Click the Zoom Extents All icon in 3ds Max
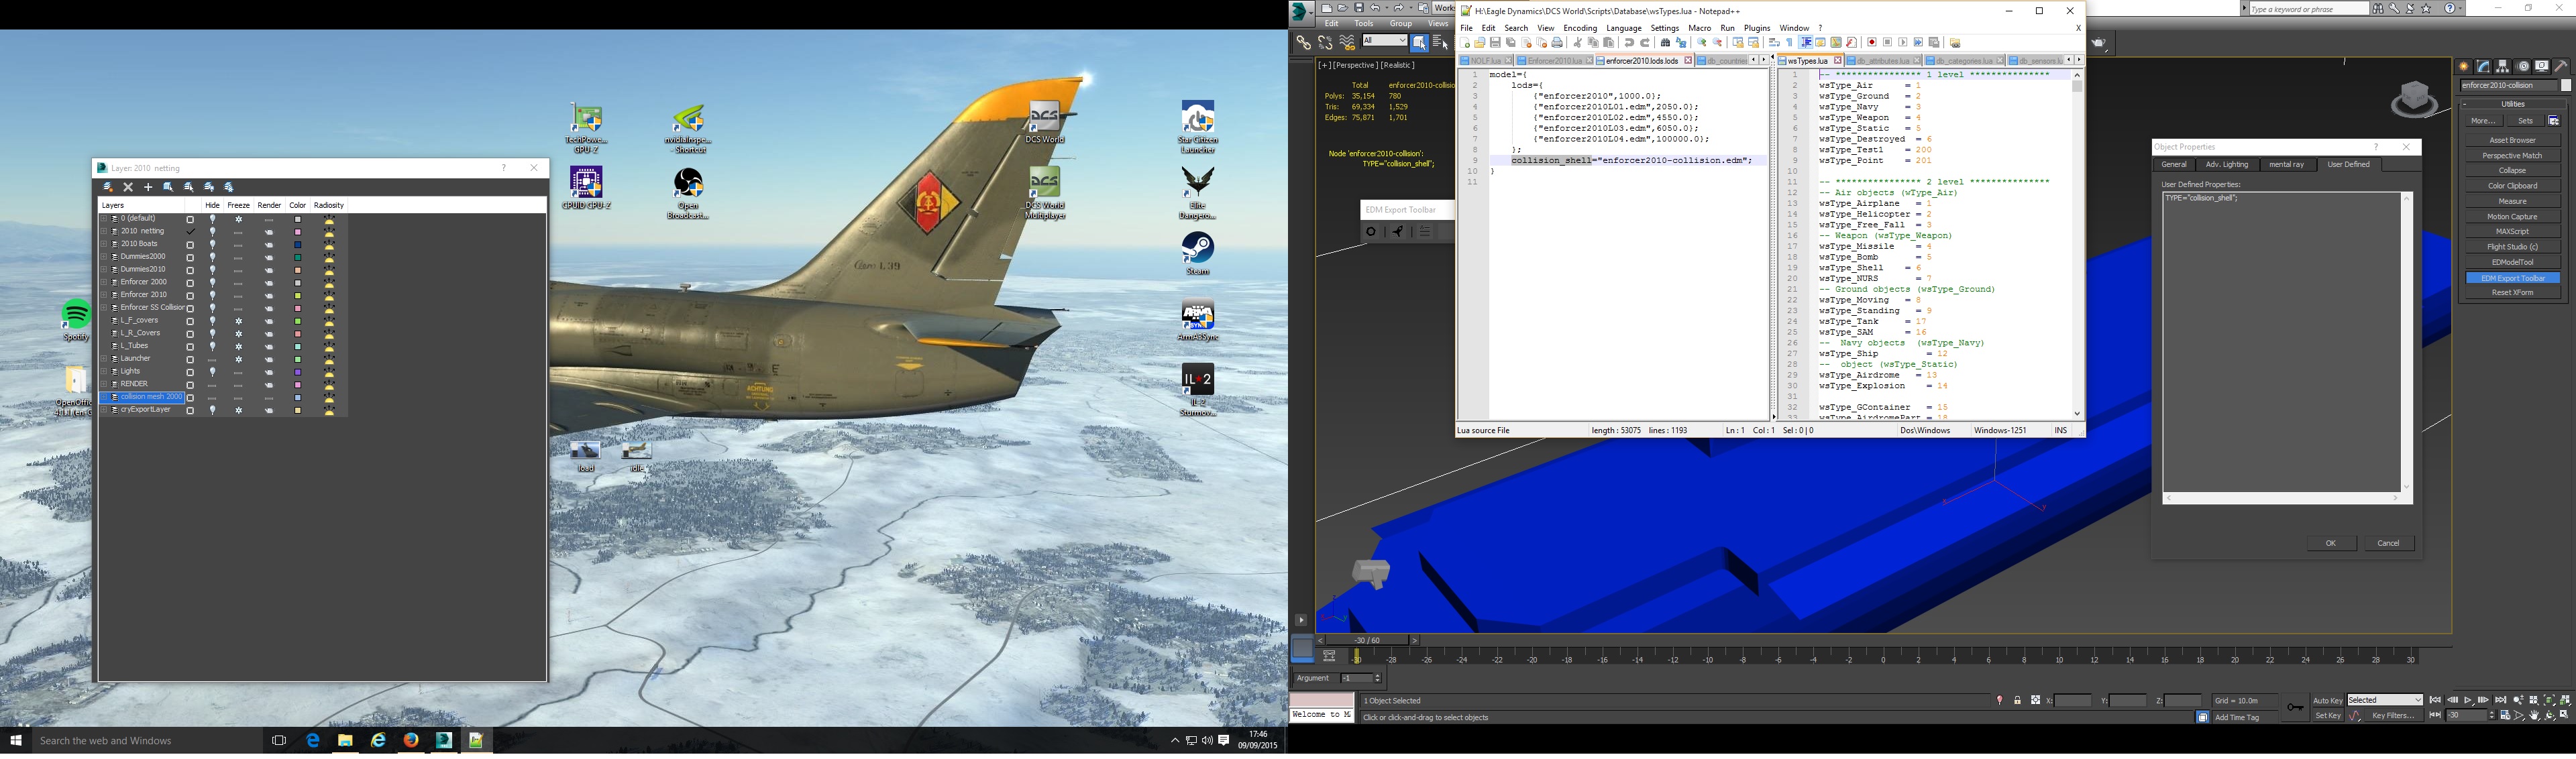The height and width of the screenshot is (759, 2576). [x=2565, y=701]
